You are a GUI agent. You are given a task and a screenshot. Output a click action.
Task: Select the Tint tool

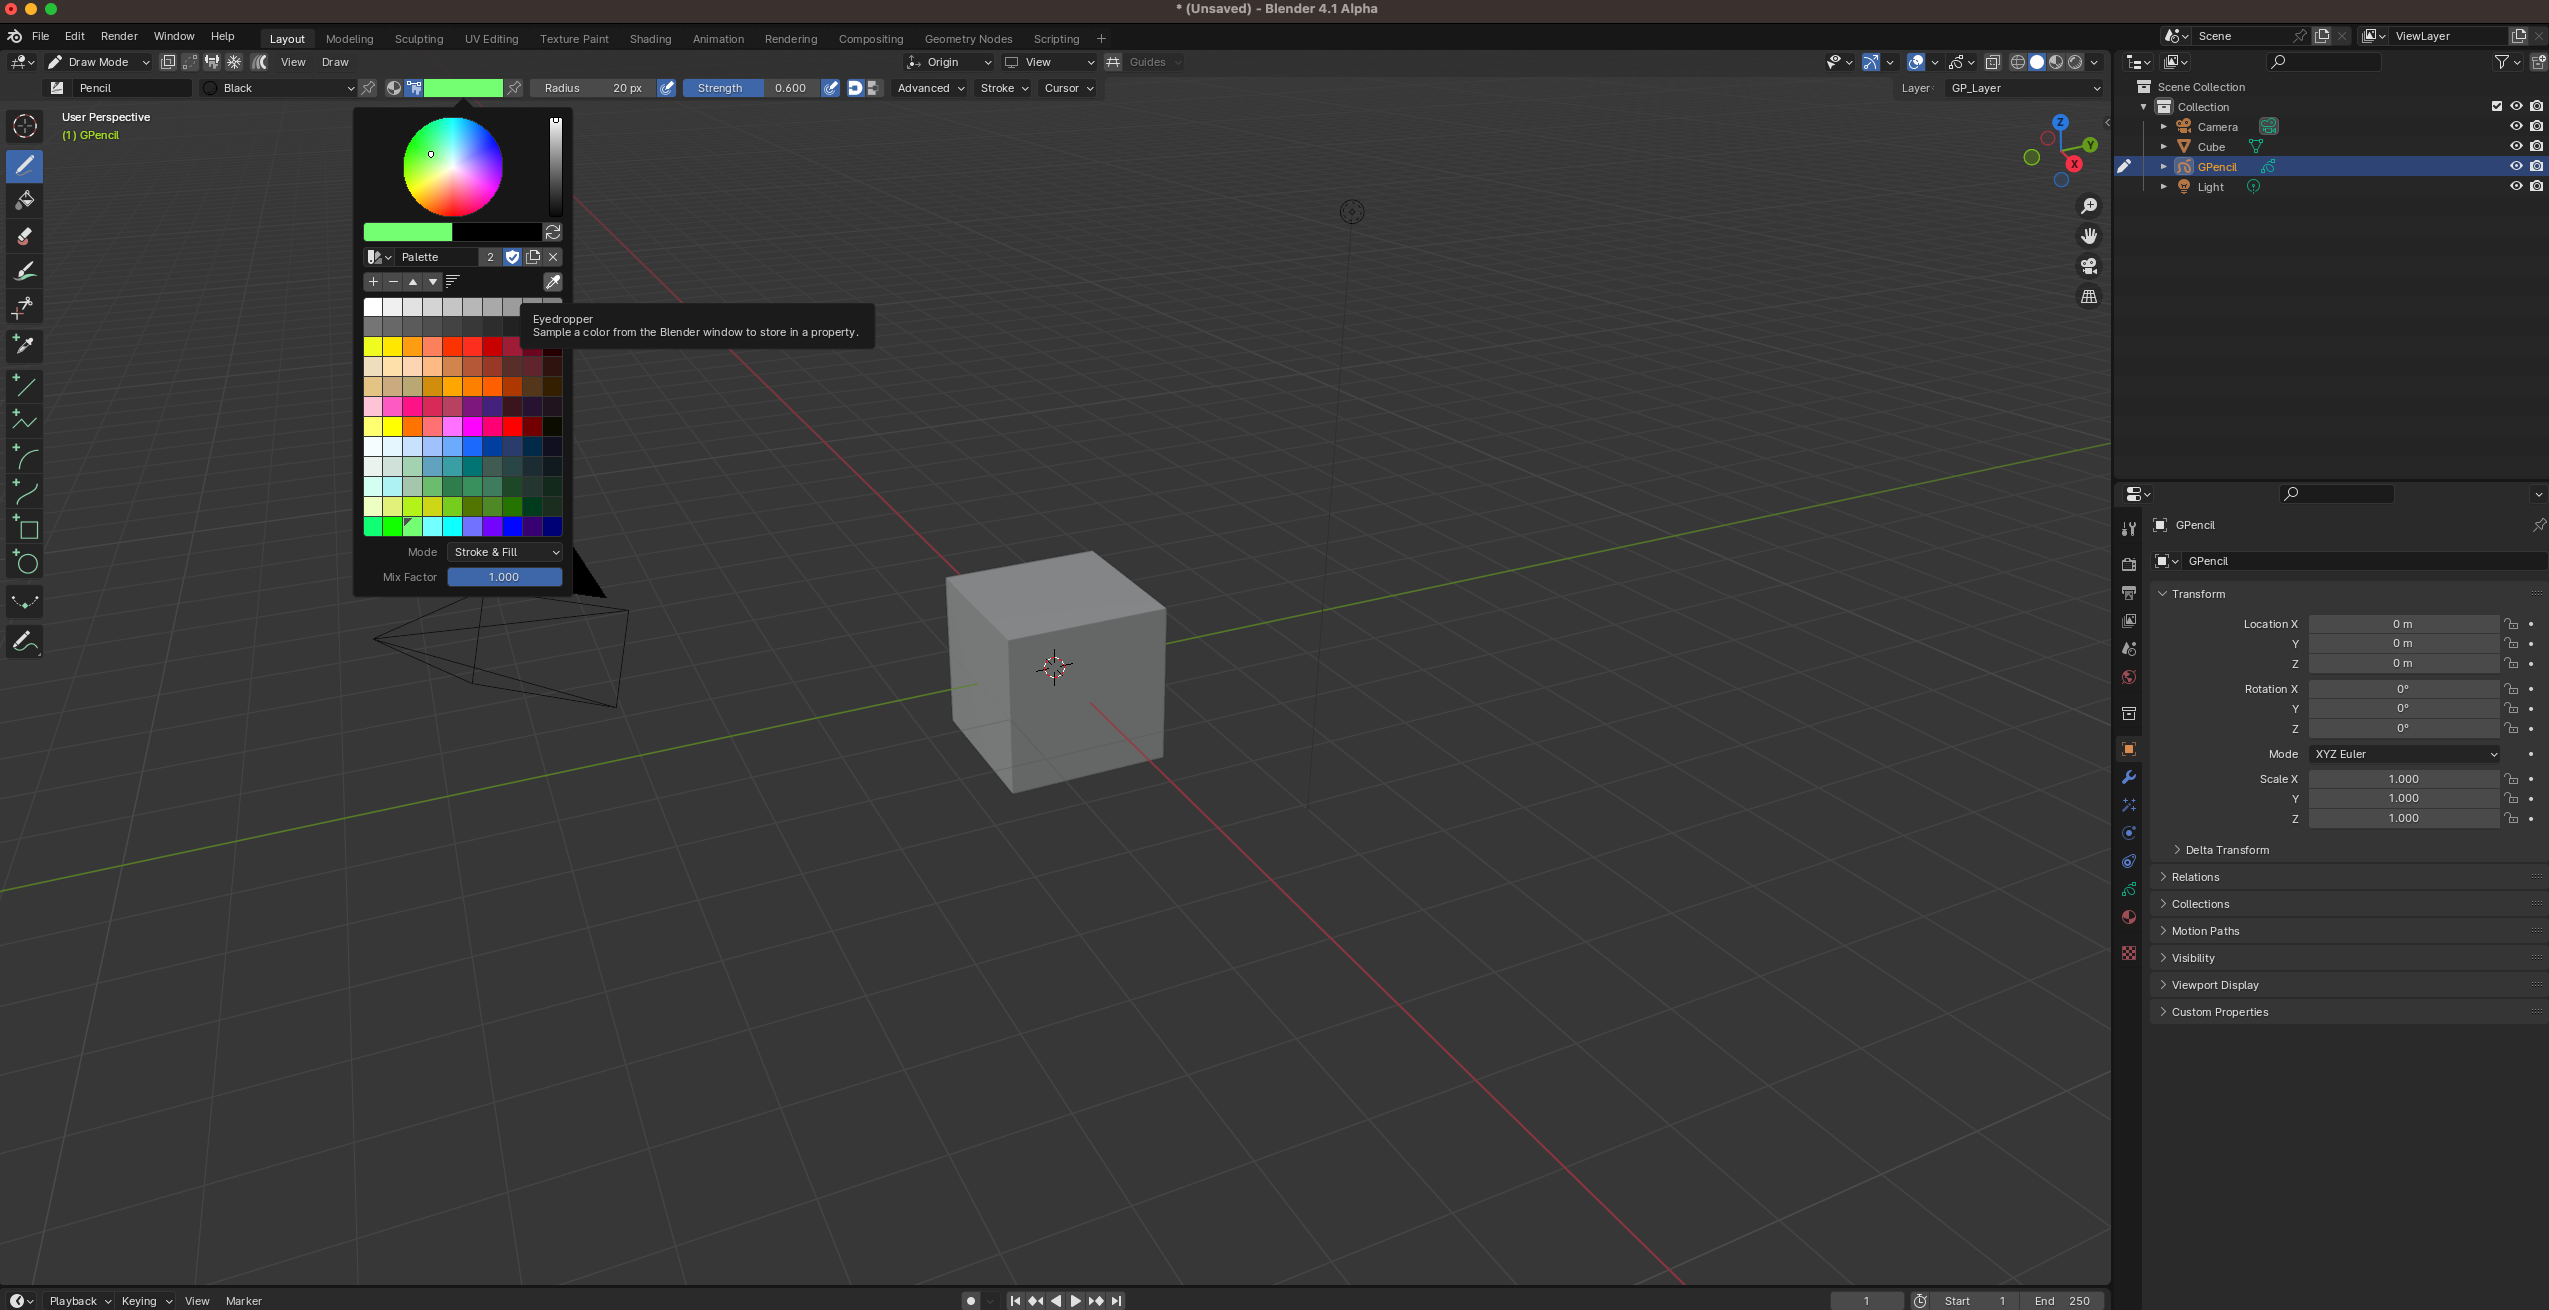click(25, 272)
